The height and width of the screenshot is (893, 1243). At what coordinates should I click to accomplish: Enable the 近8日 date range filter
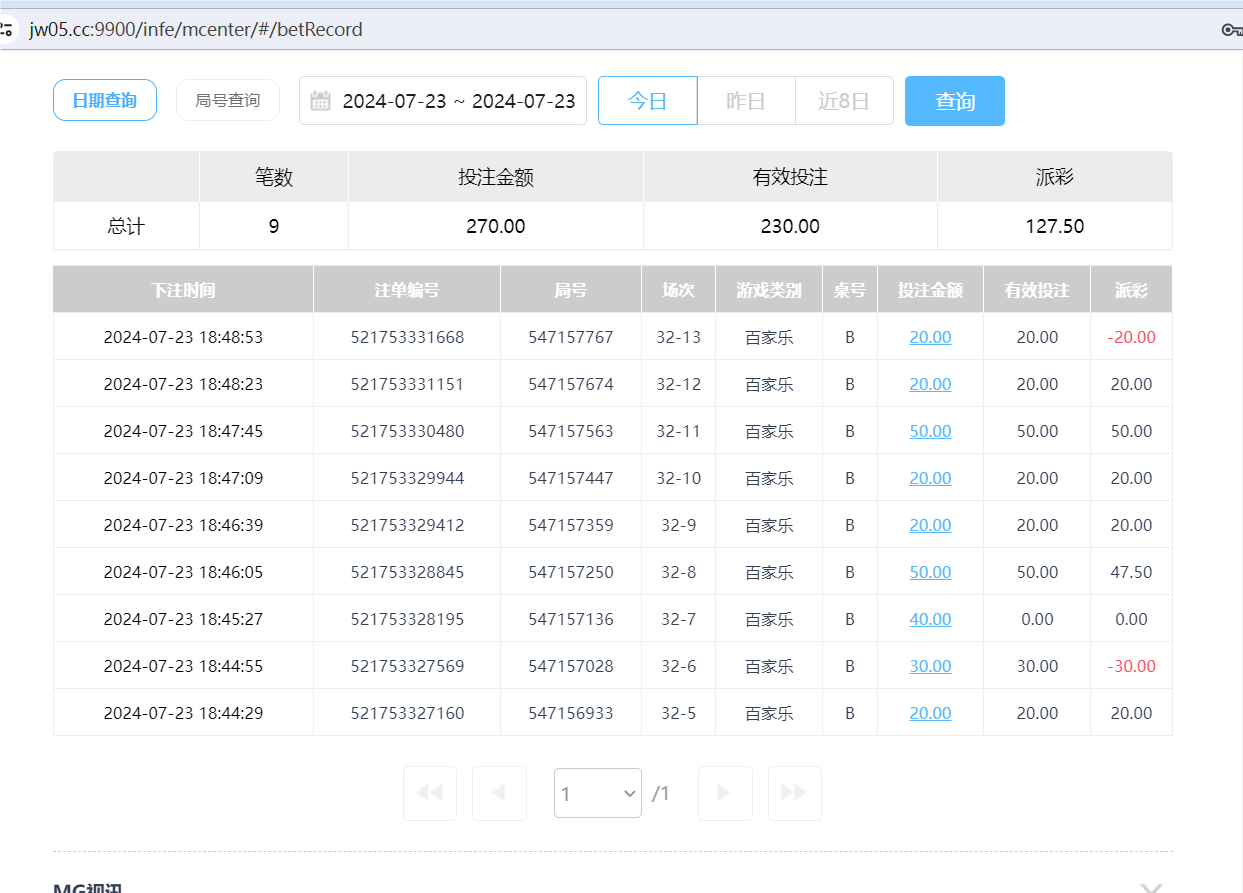click(x=844, y=100)
